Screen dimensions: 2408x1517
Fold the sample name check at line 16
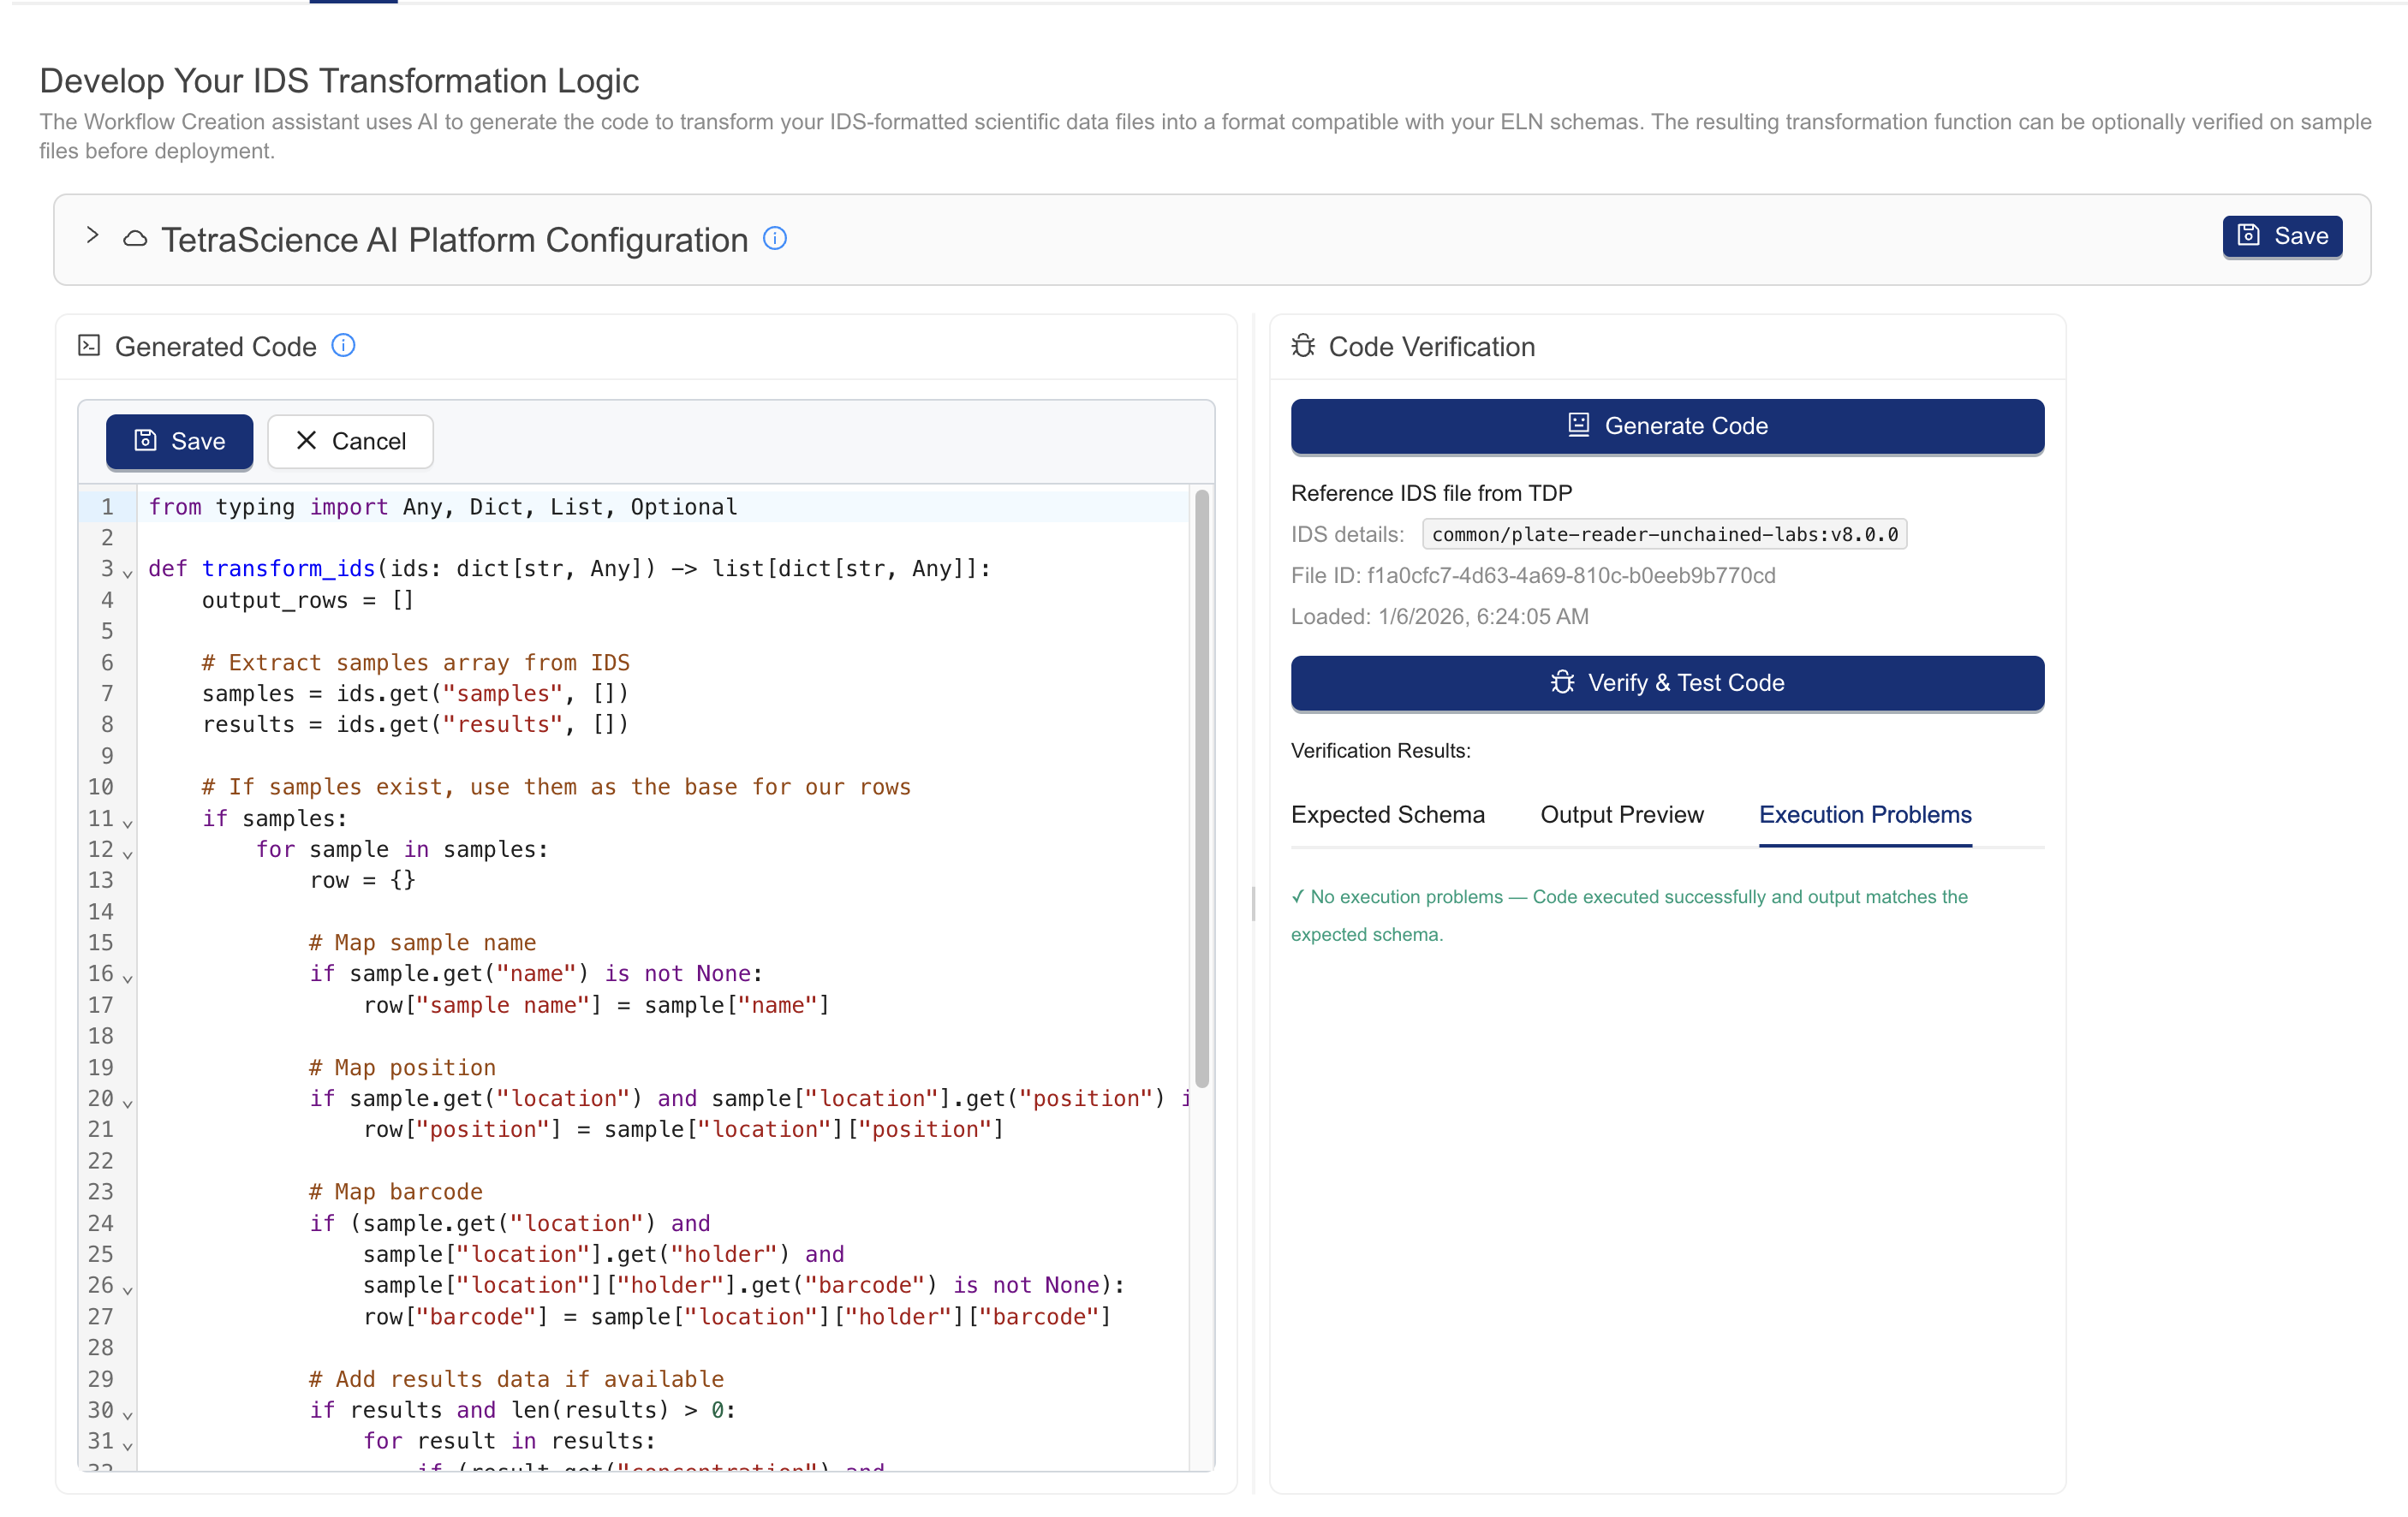[x=128, y=978]
